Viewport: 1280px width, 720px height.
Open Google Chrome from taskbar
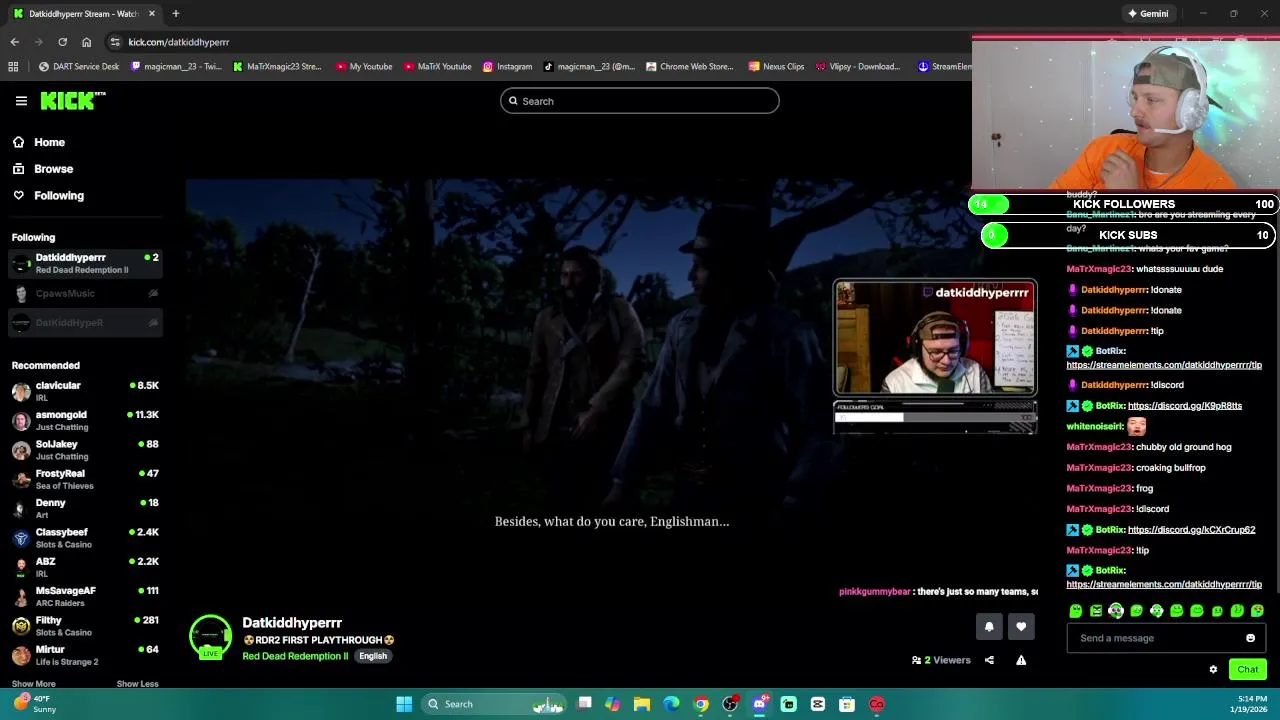click(x=701, y=704)
